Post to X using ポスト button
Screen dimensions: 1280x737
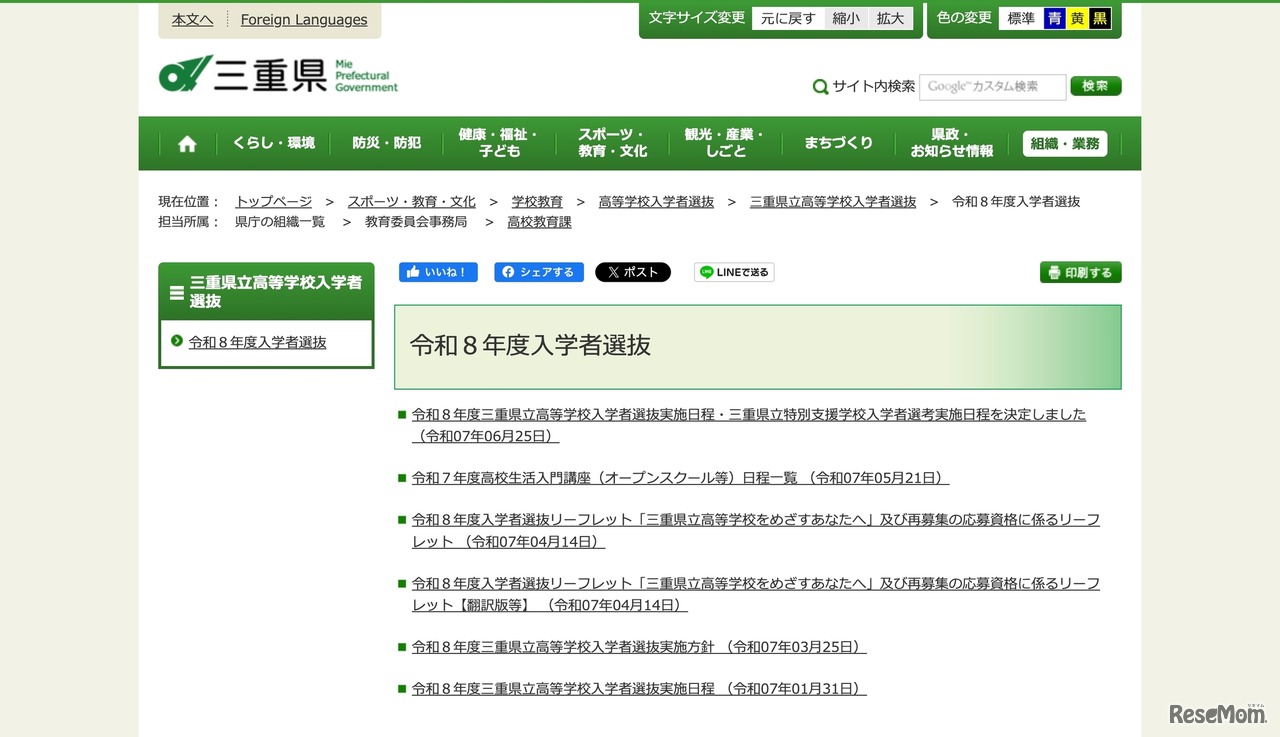(x=632, y=272)
